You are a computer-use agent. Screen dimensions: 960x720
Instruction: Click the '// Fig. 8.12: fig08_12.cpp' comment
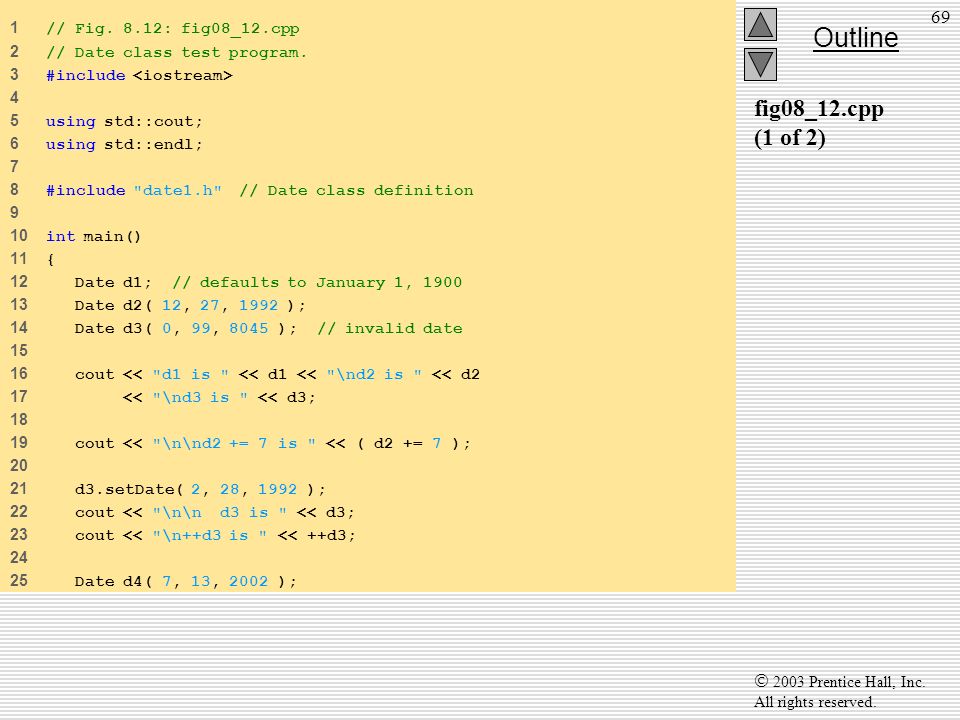(173, 29)
